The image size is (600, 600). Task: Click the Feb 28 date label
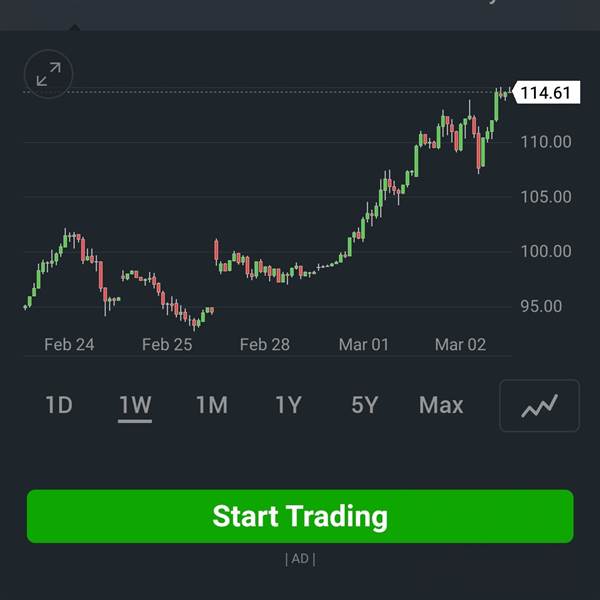265,344
